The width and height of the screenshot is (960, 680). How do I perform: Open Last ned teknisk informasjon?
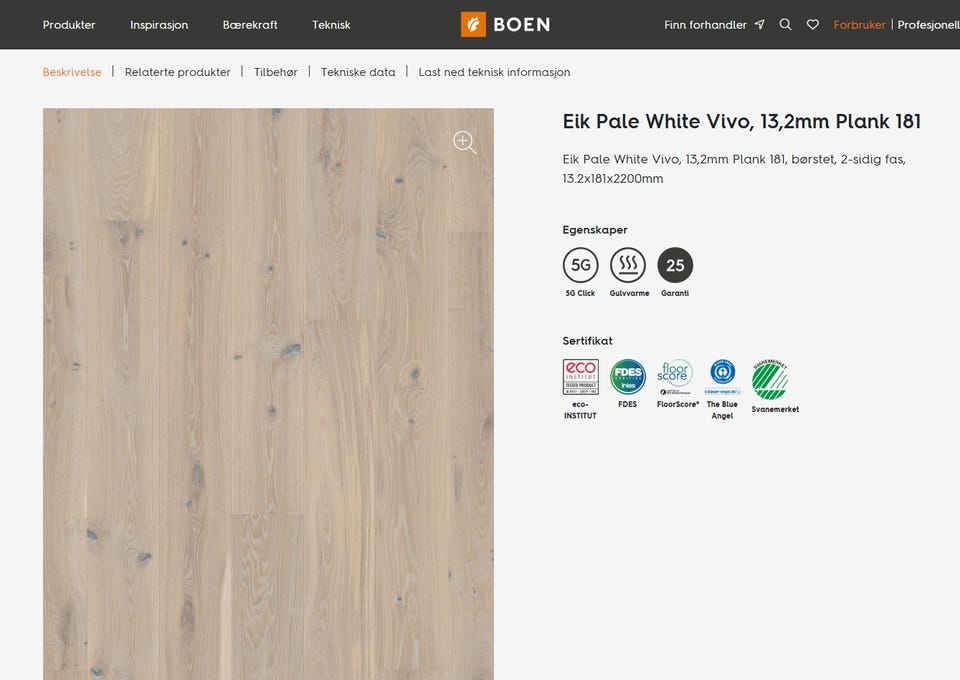(x=494, y=72)
